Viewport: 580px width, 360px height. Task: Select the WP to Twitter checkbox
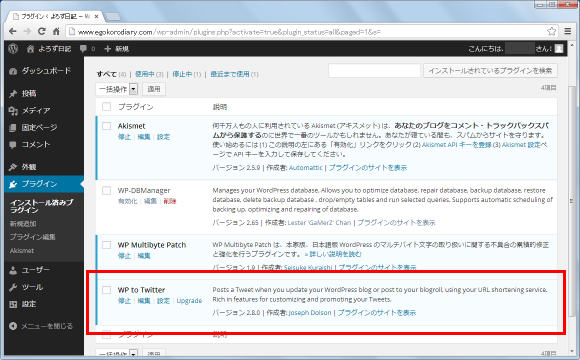click(107, 290)
